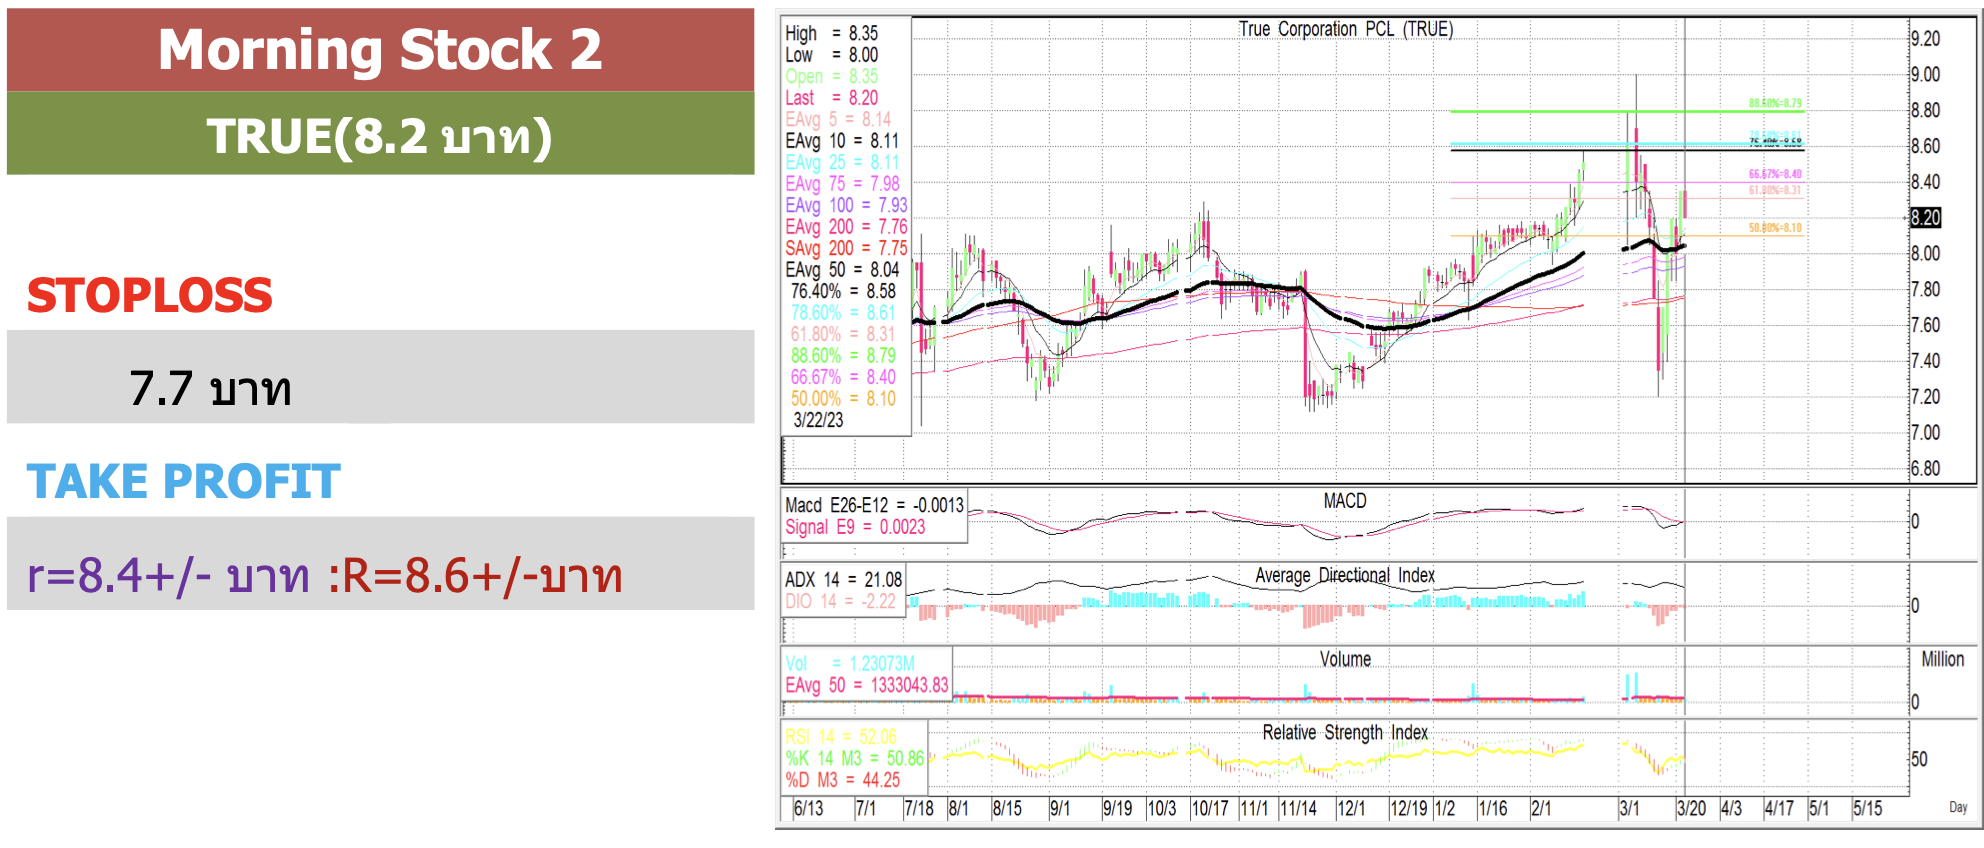This screenshot has height=848, width=1984.
Task: Click the 50.00% = 8.10 Fibonacci entry
Action: pos(843,399)
